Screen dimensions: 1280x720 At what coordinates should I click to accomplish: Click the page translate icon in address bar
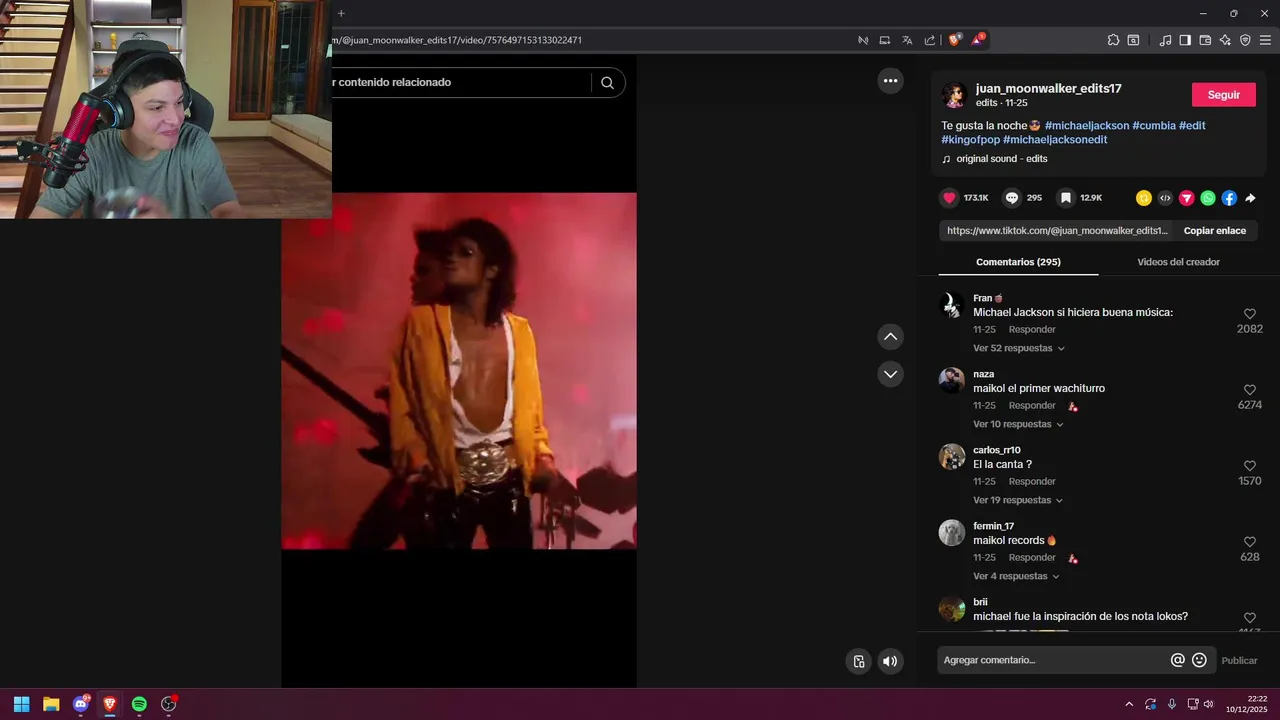pyautogui.click(x=907, y=40)
